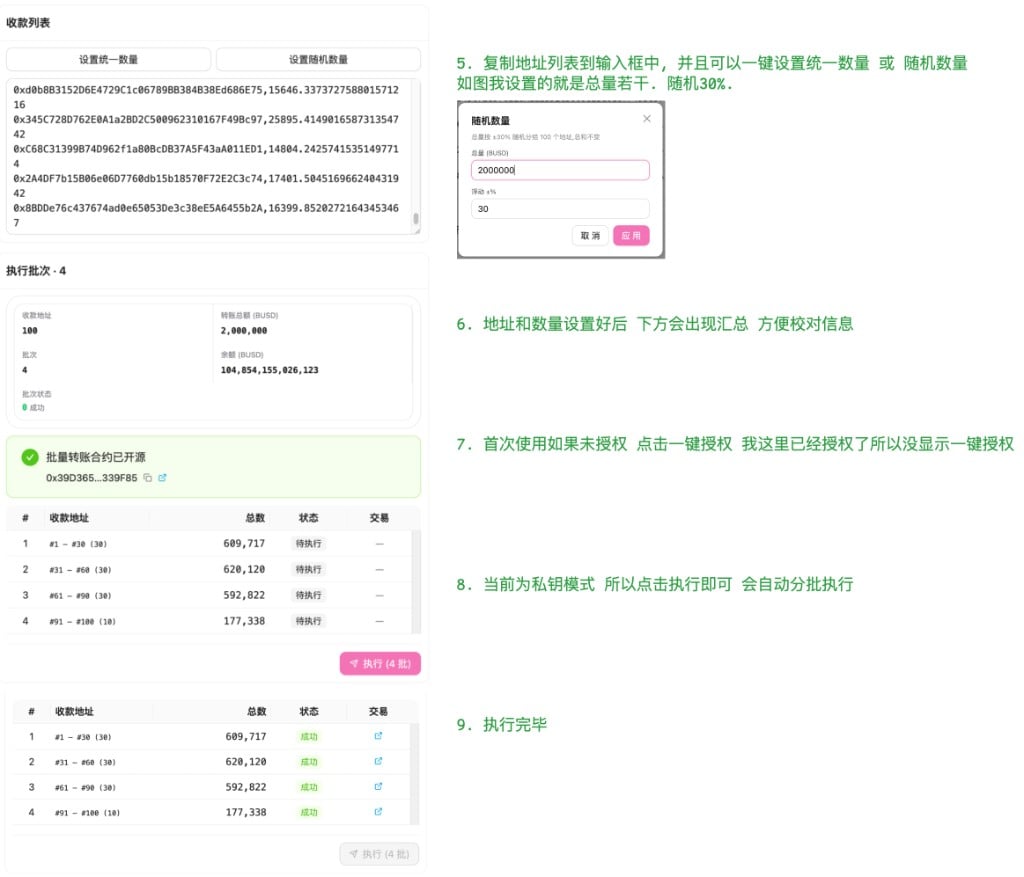
Task: Click 待执行 status for batch #91 – #100
Action: coord(308,621)
